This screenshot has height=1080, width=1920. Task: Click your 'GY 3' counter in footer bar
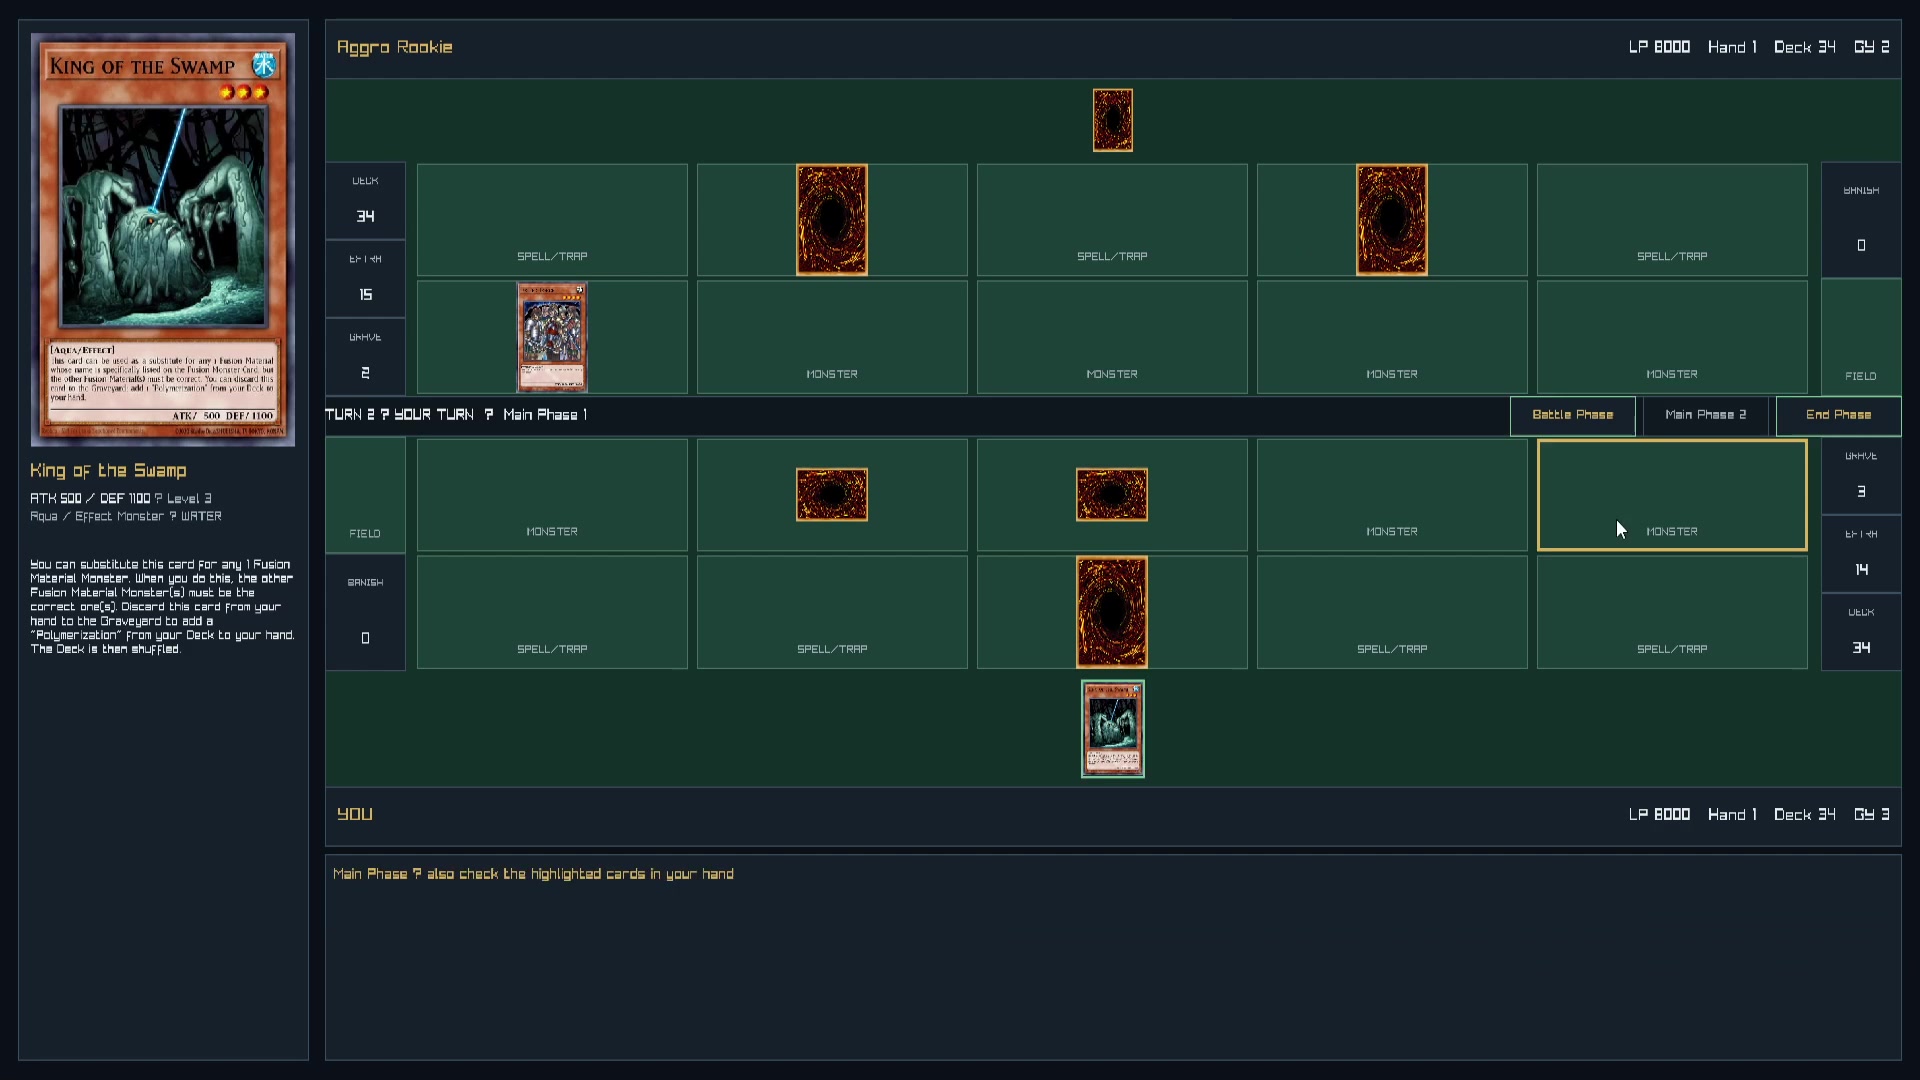coord(1871,814)
